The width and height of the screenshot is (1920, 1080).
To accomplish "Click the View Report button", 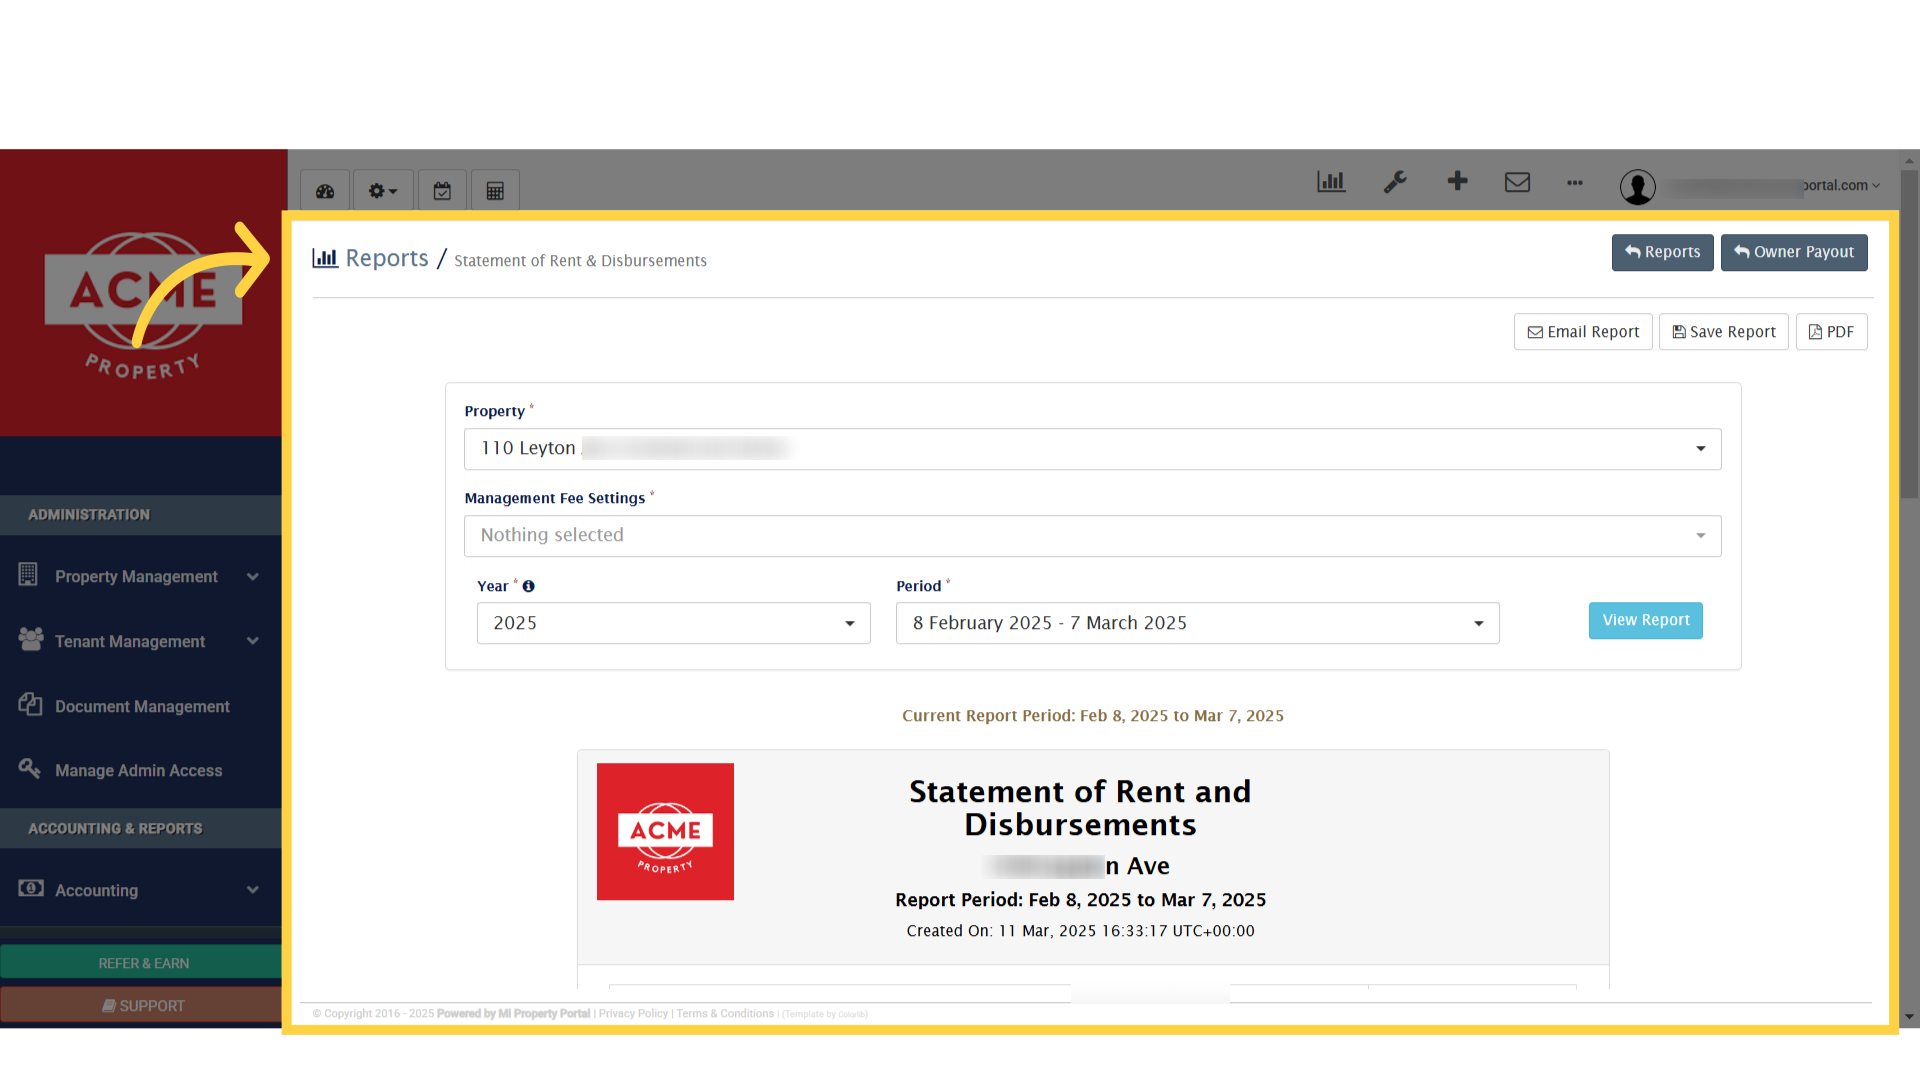I will (x=1645, y=620).
